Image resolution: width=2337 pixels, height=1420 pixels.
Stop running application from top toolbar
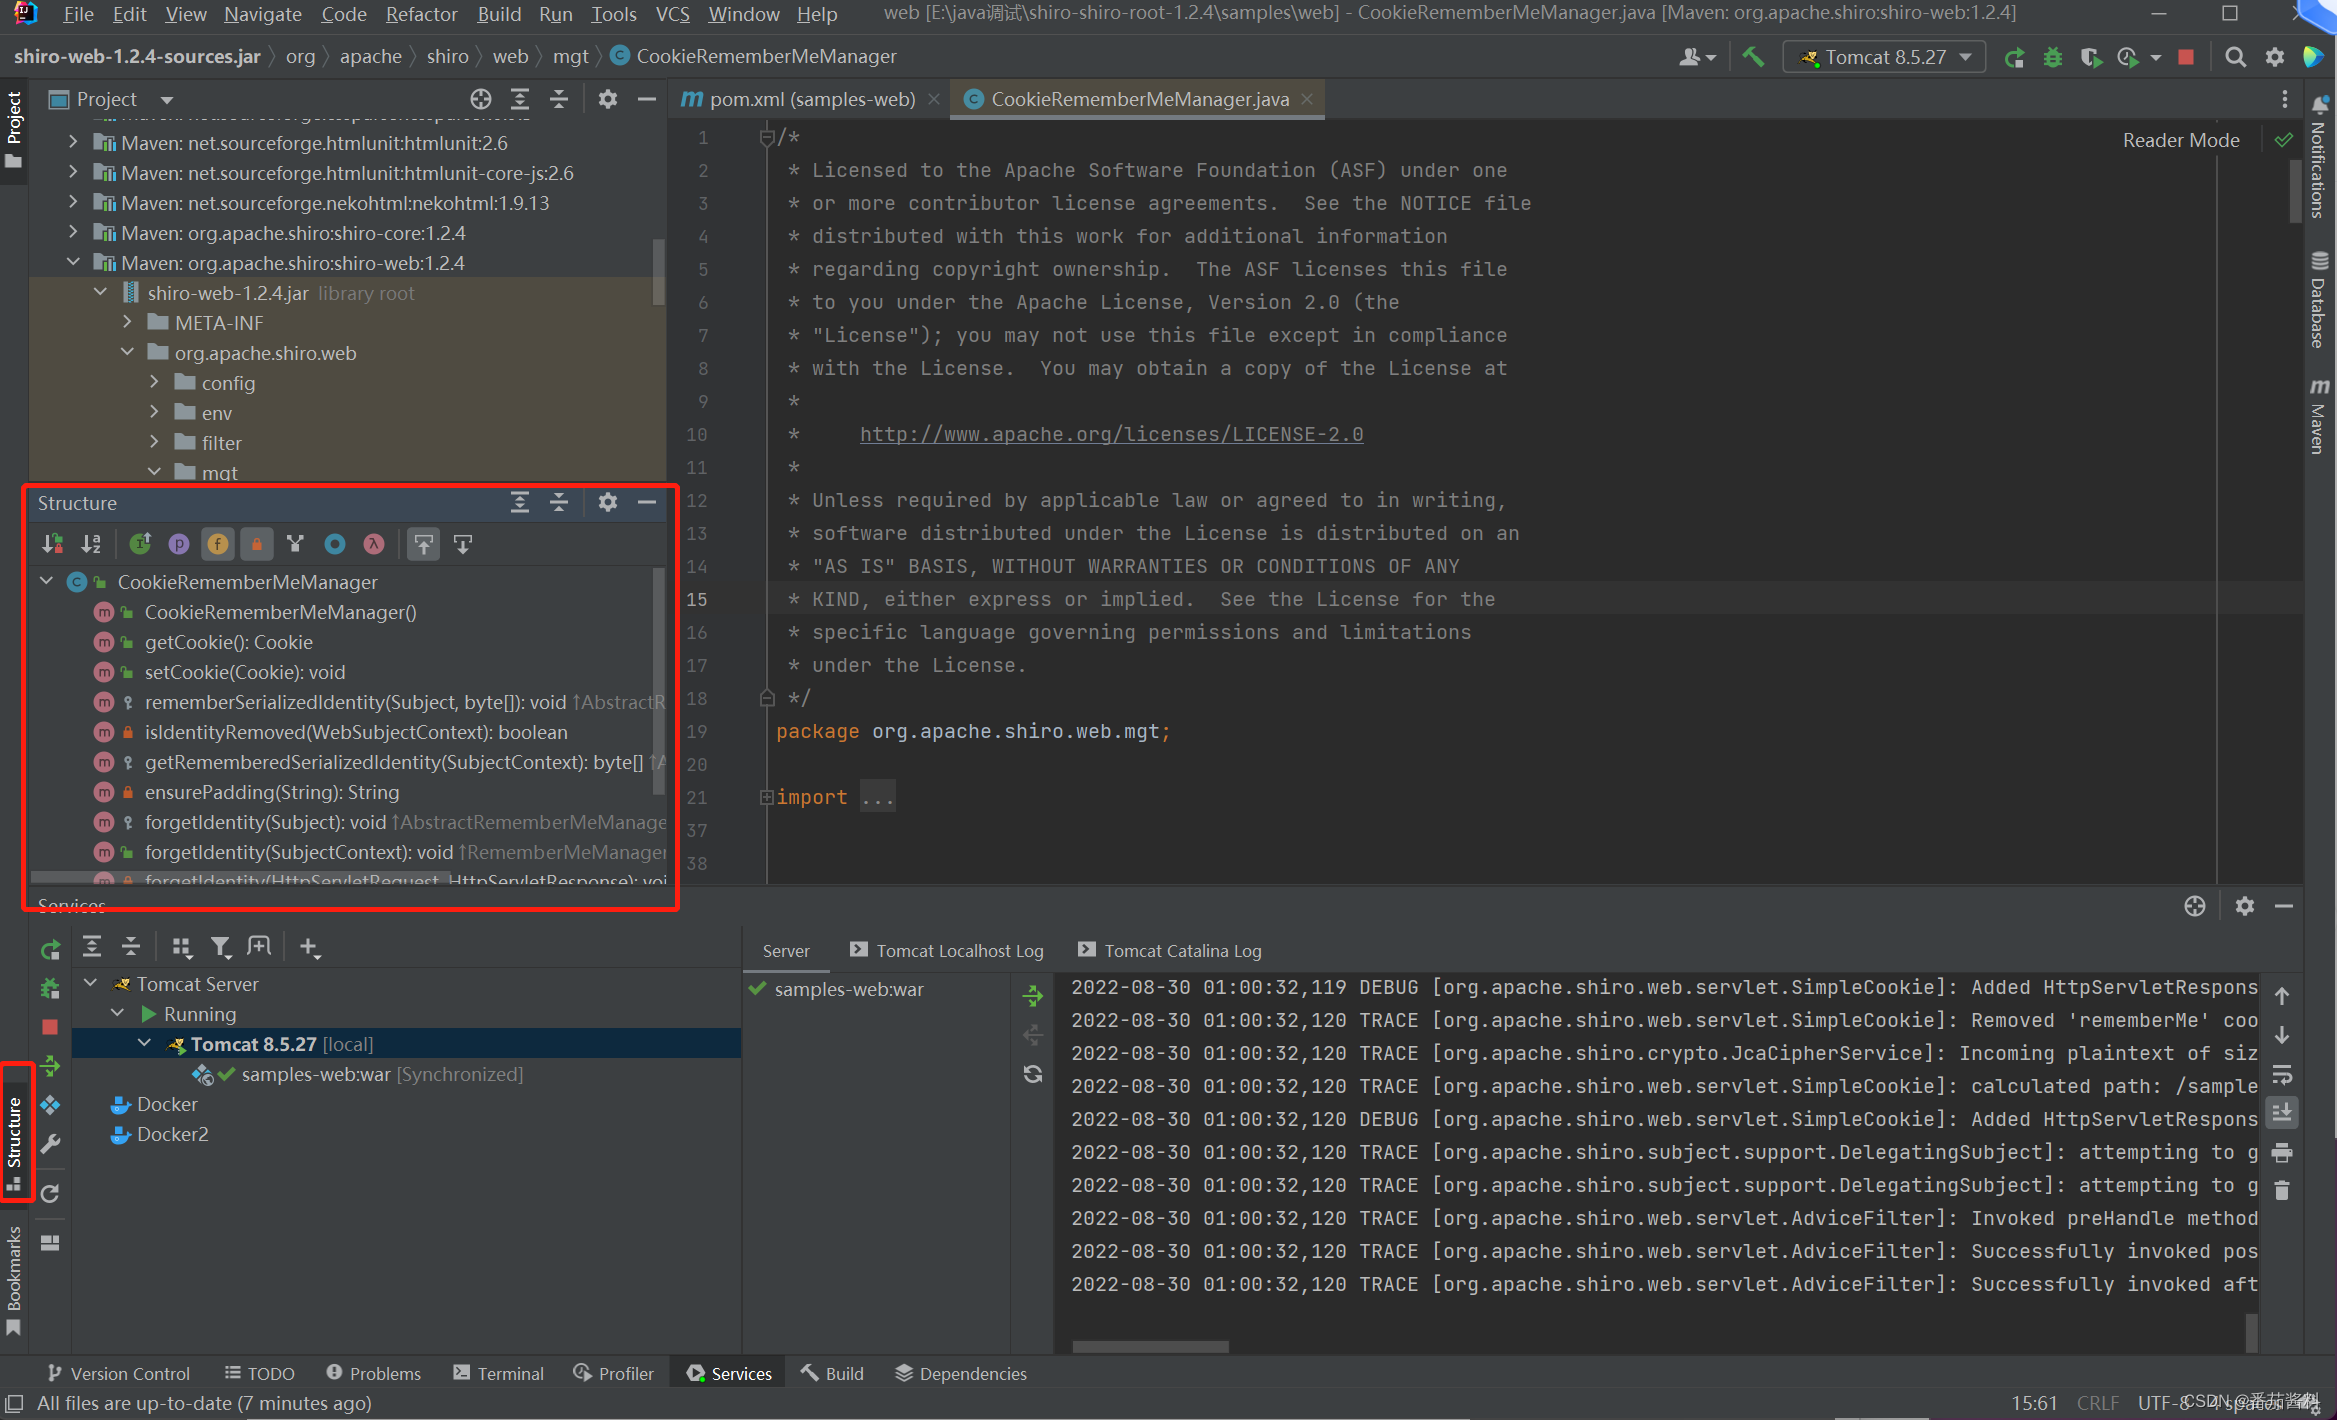coord(2186,57)
